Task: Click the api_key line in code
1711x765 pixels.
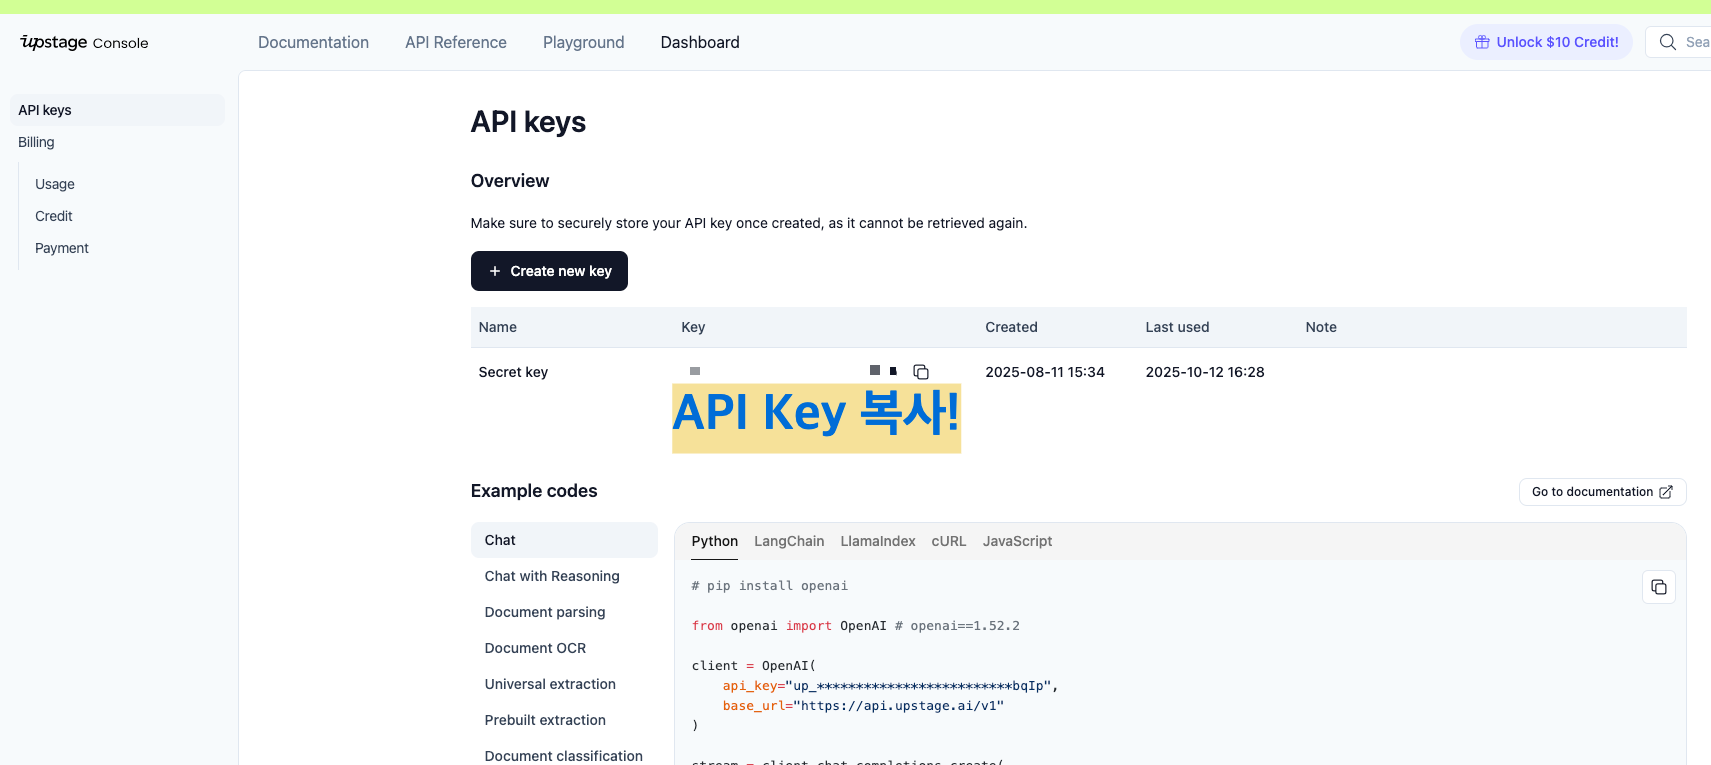Action: pos(890,686)
